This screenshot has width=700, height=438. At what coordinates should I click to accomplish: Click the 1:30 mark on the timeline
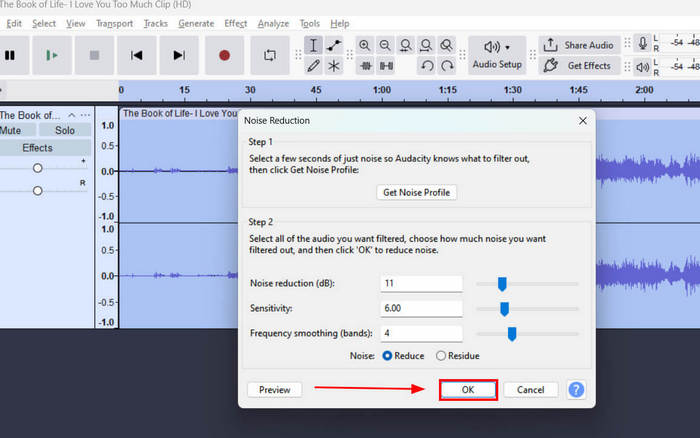512,90
